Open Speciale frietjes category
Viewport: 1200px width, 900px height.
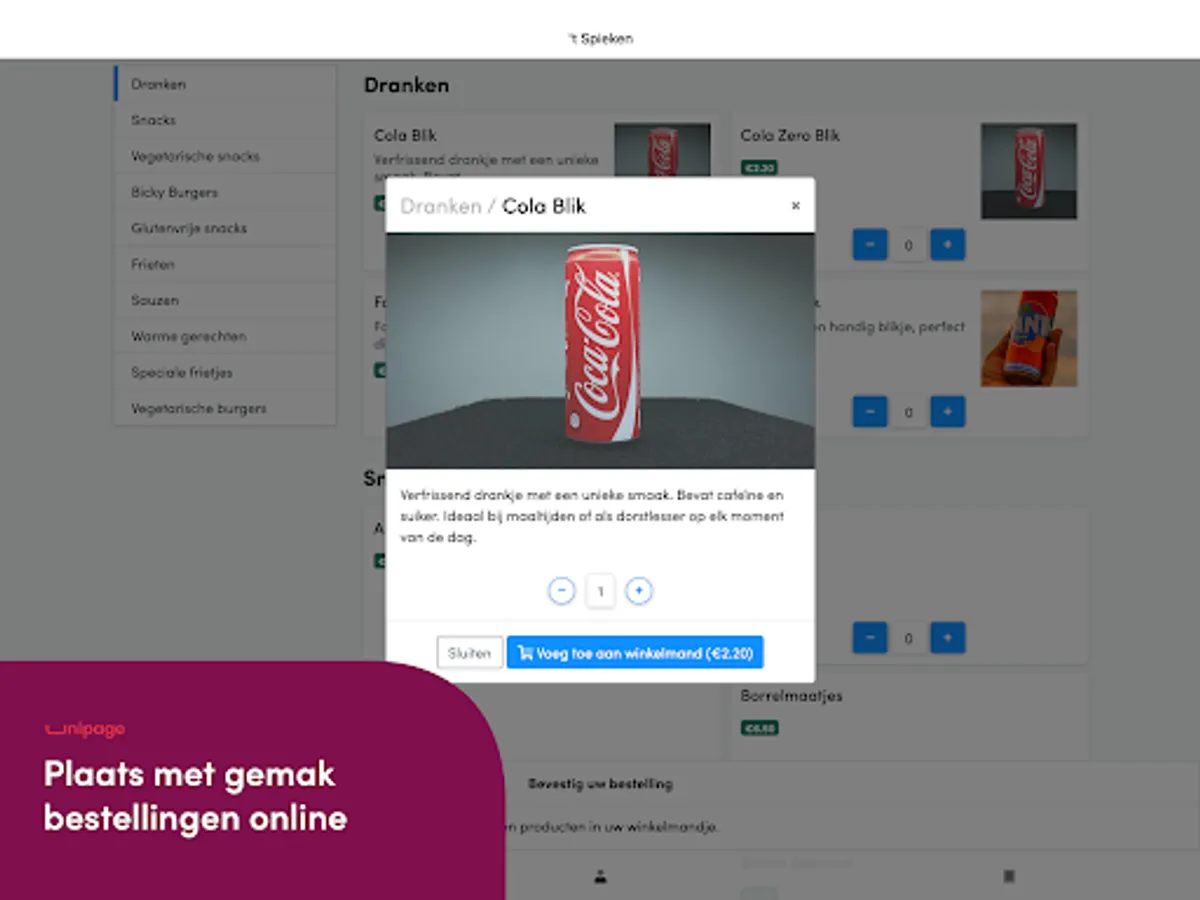[225, 372]
